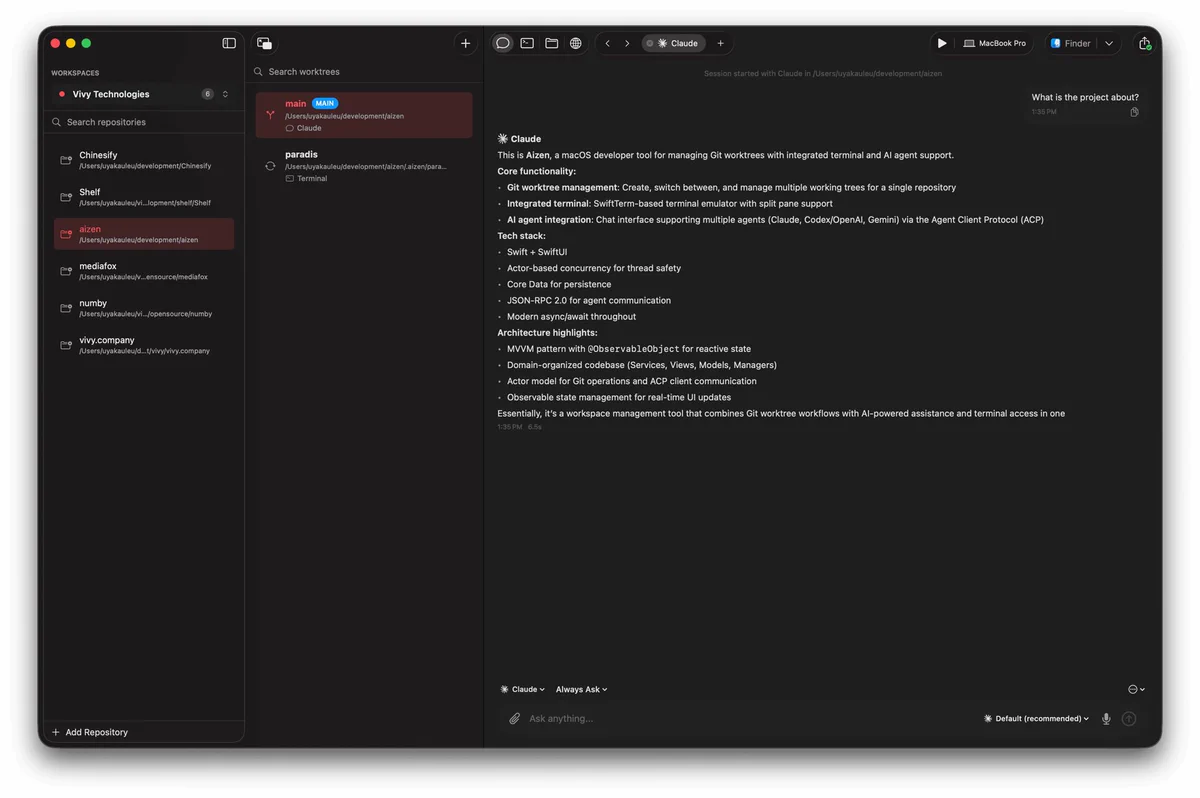The image size is (1200, 798).
Task: Click the vivy.company folder icon
Action: click(x=66, y=345)
